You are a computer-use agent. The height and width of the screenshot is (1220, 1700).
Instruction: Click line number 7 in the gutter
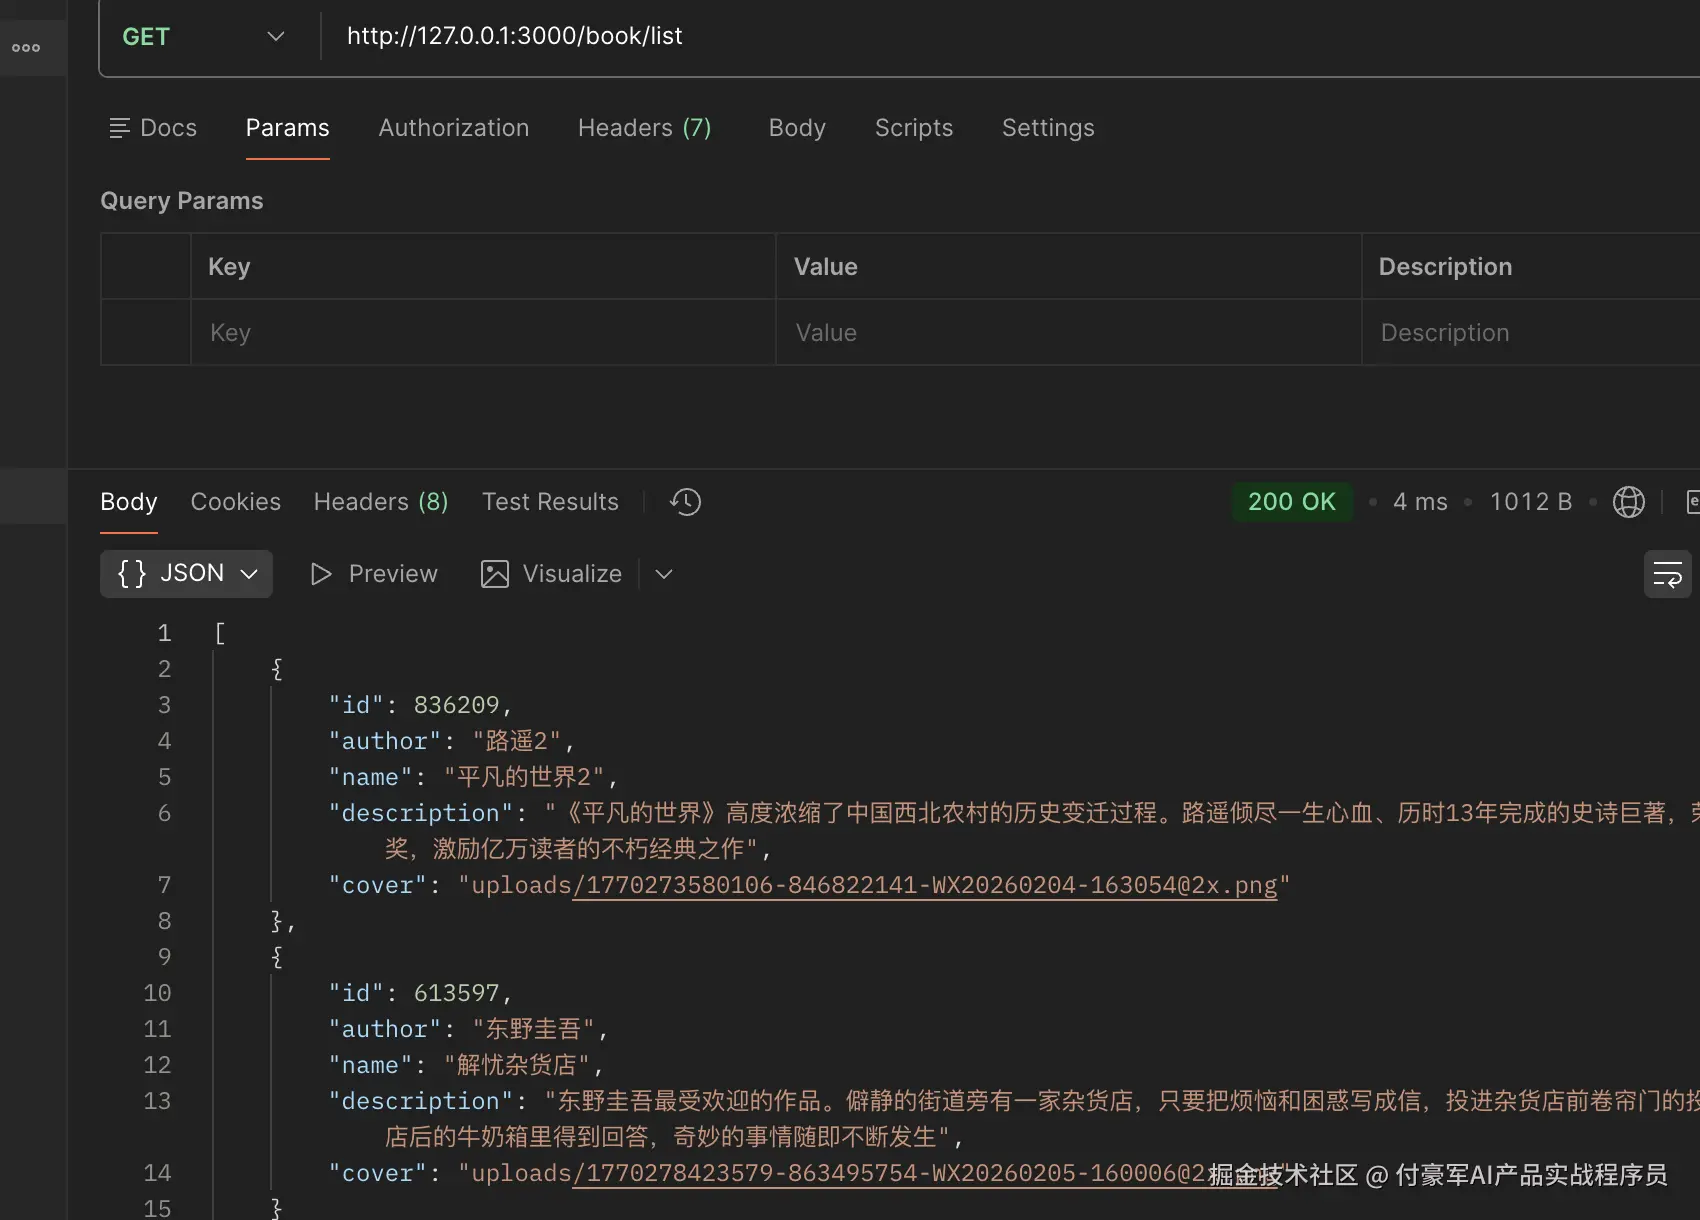tap(164, 886)
